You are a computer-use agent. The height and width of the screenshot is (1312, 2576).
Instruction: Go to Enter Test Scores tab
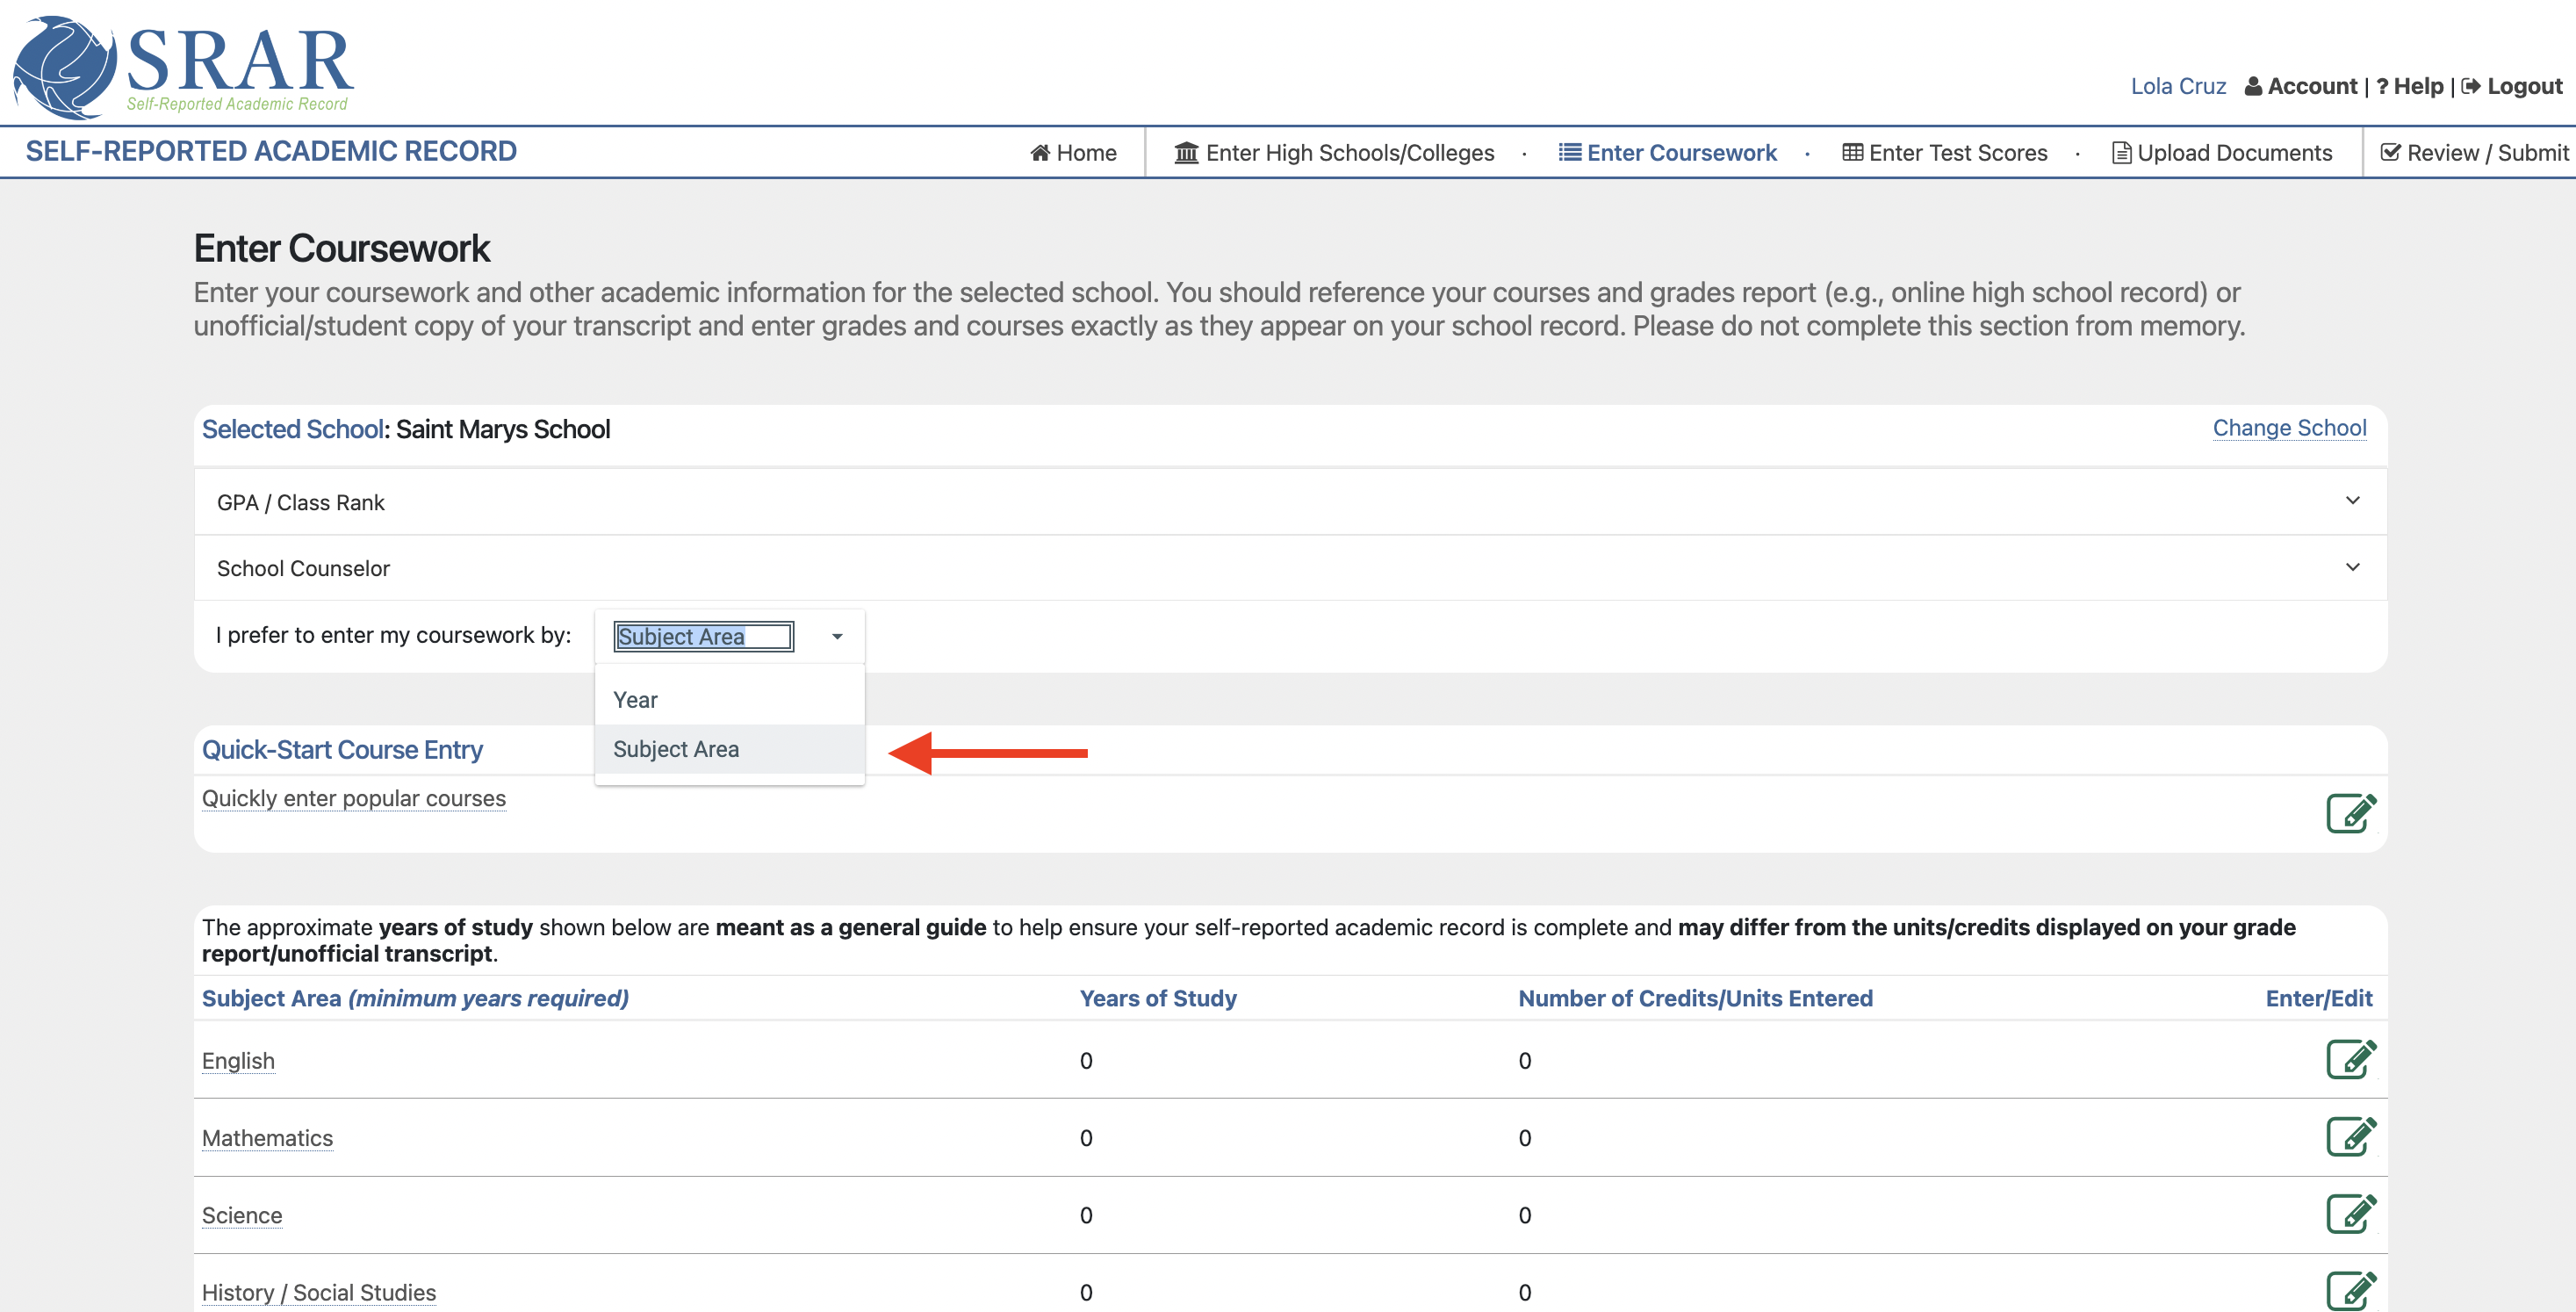(1945, 153)
